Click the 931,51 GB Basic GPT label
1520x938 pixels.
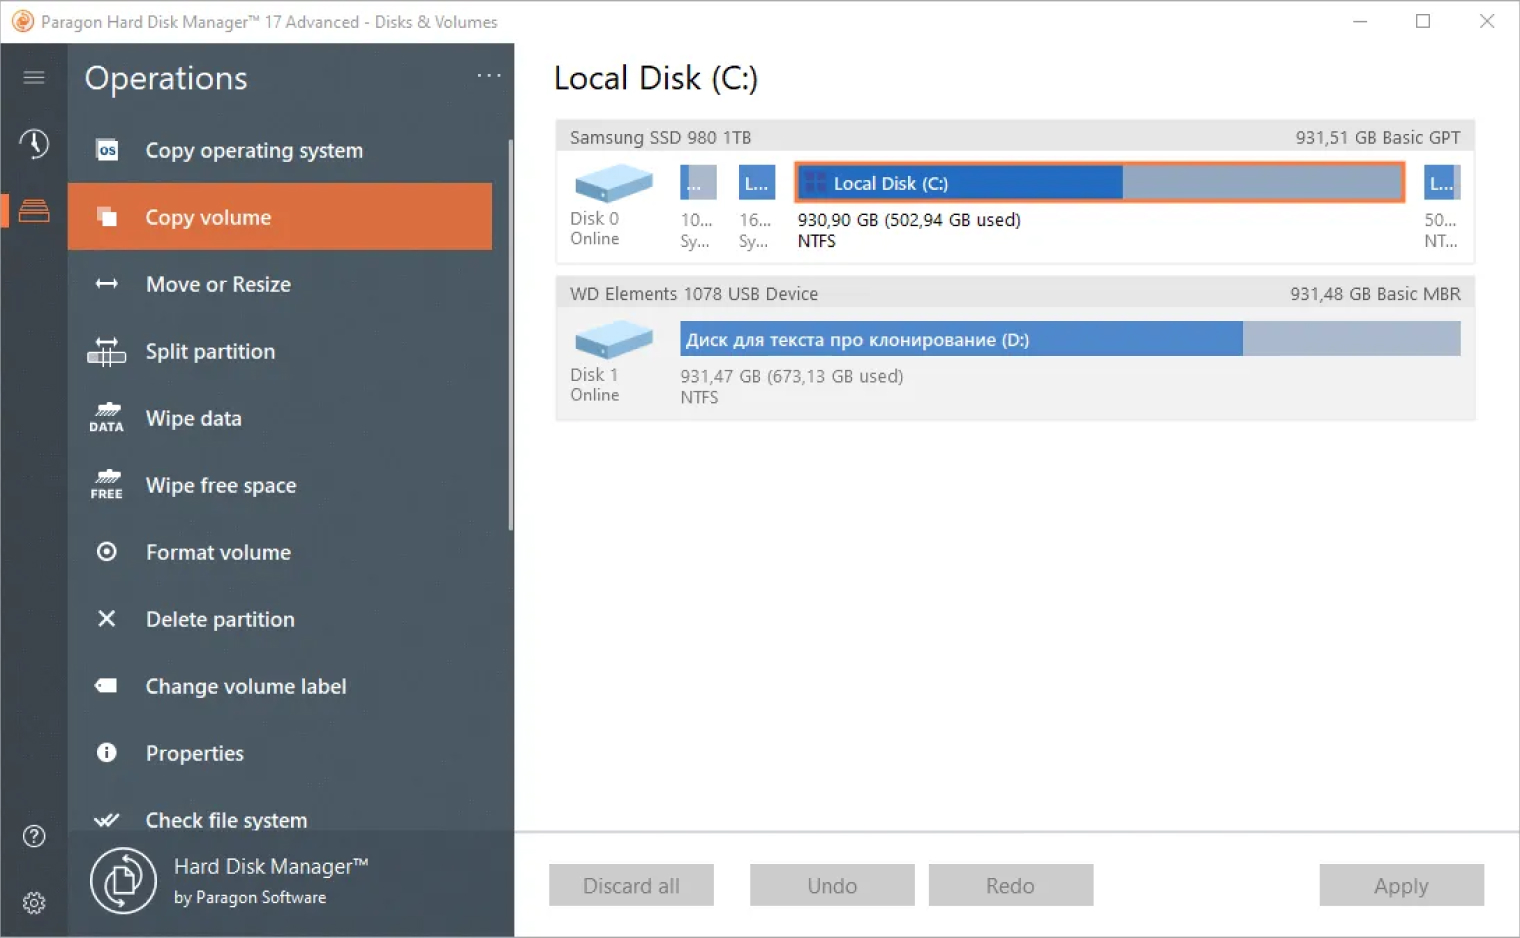1378,137
